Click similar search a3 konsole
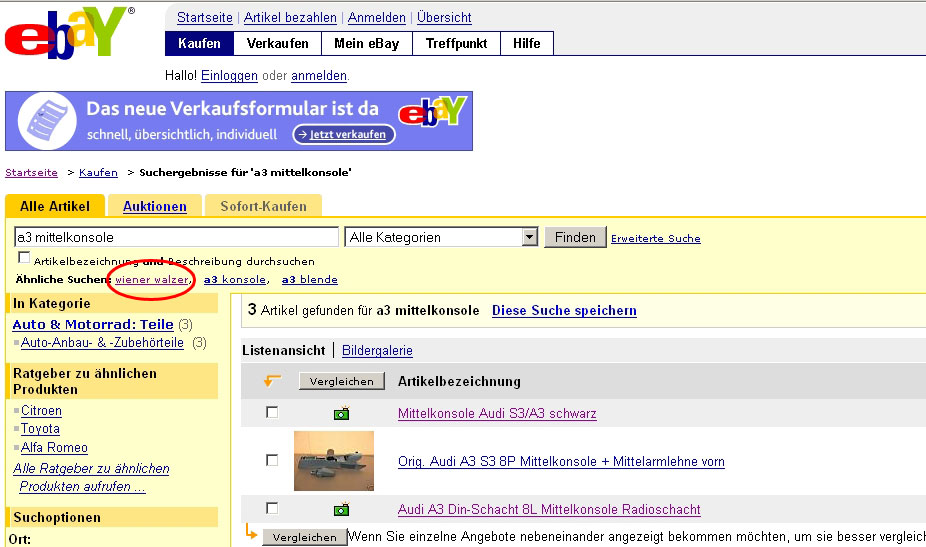The width and height of the screenshot is (926, 547). 234,279
